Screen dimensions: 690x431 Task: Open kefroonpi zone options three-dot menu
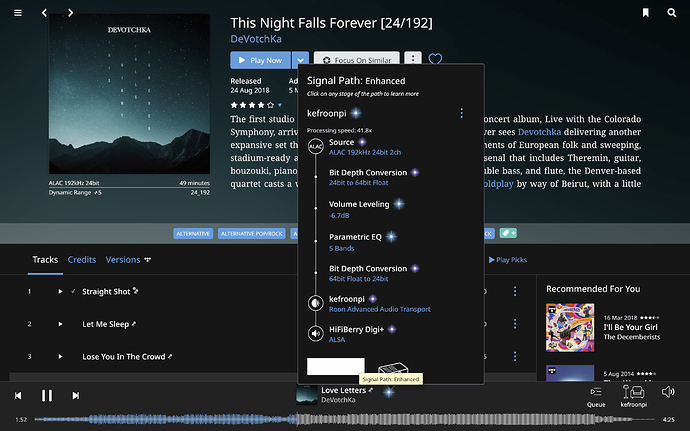point(461,113)
